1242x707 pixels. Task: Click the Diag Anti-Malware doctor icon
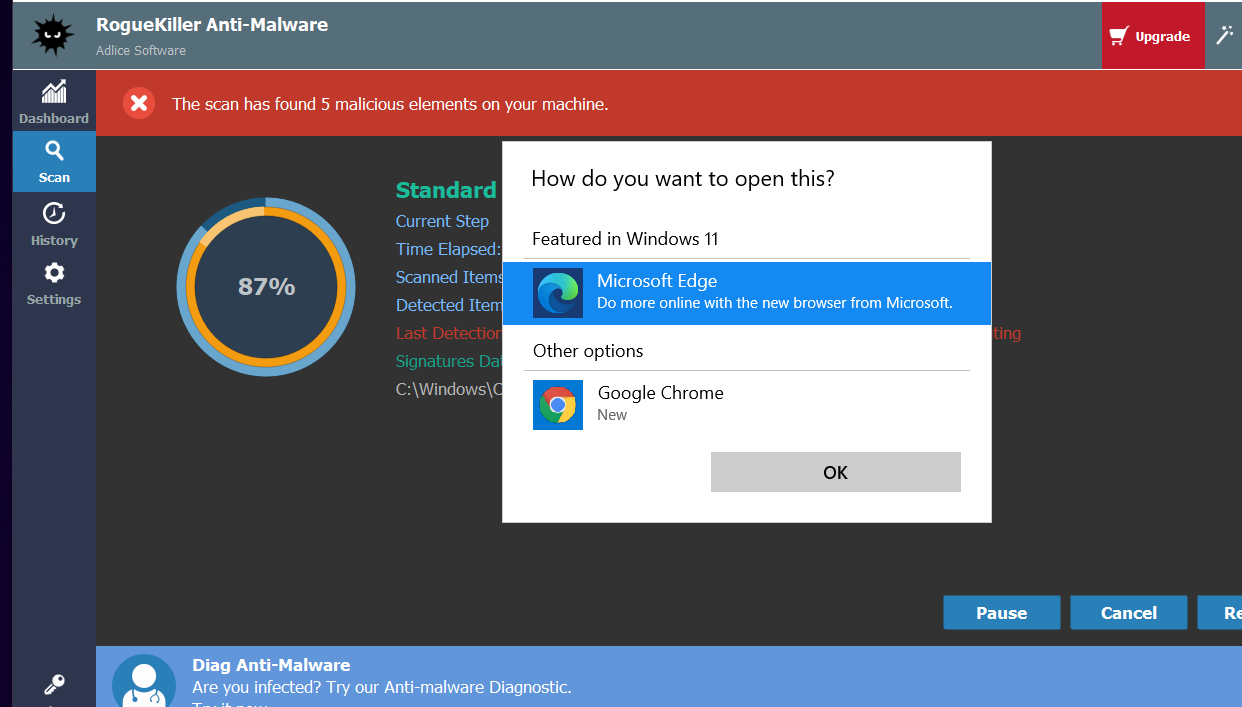144,682
